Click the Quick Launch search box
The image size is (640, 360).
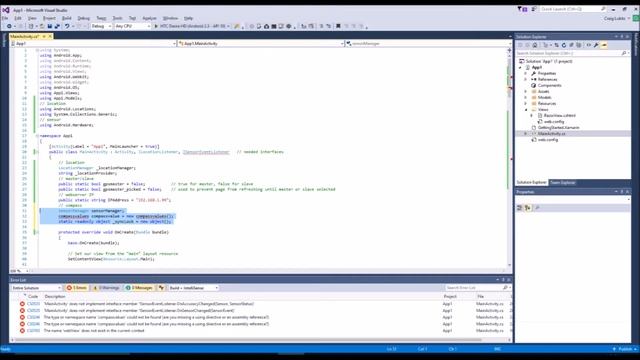(573, 9)
